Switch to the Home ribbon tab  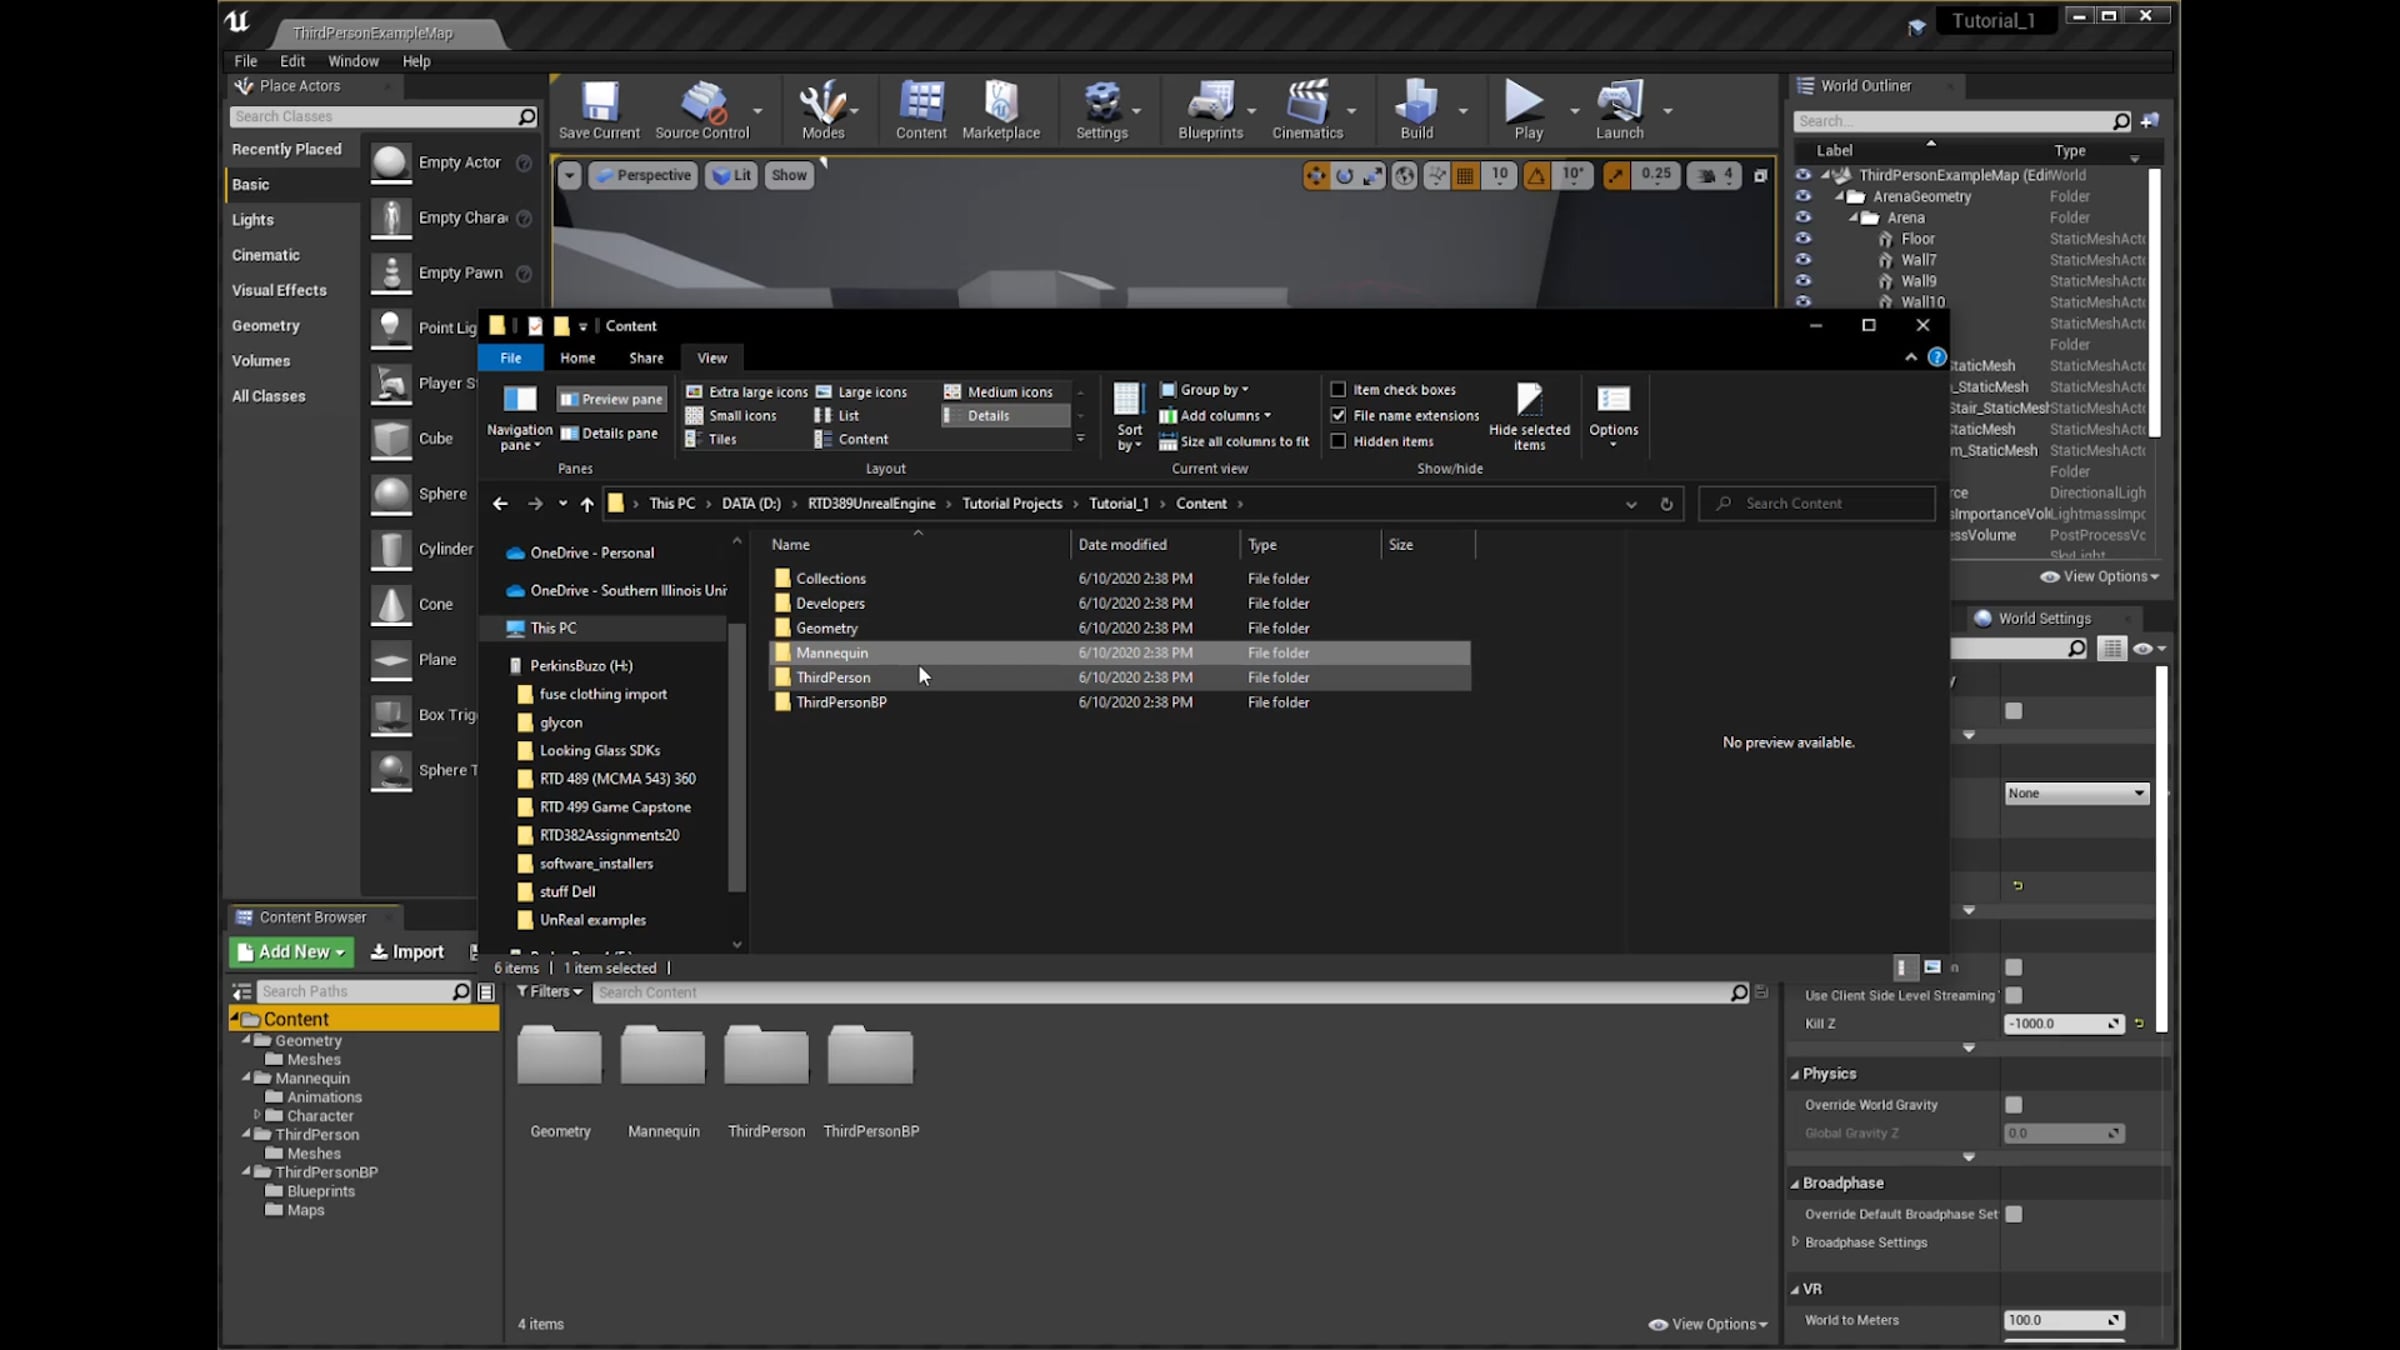coord(577,358)
